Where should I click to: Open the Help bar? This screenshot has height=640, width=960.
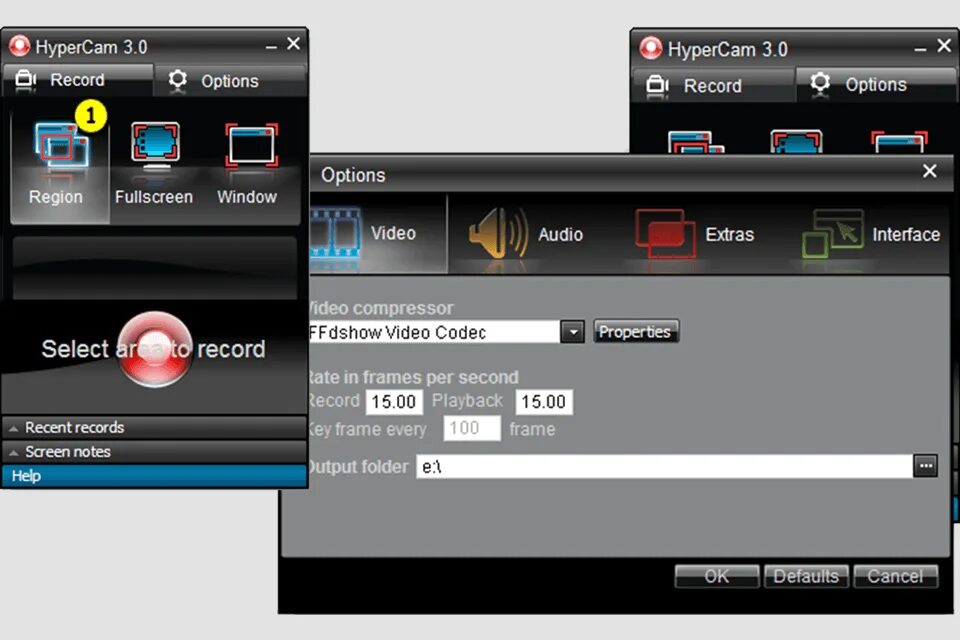pos(154,476)
